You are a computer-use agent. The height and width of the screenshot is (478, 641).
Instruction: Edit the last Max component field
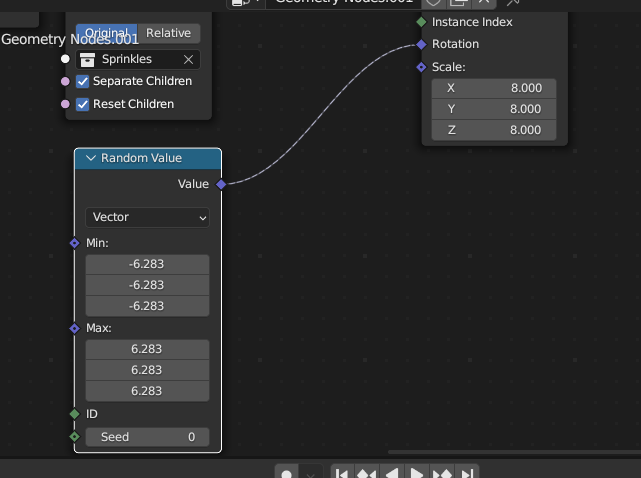148,391
